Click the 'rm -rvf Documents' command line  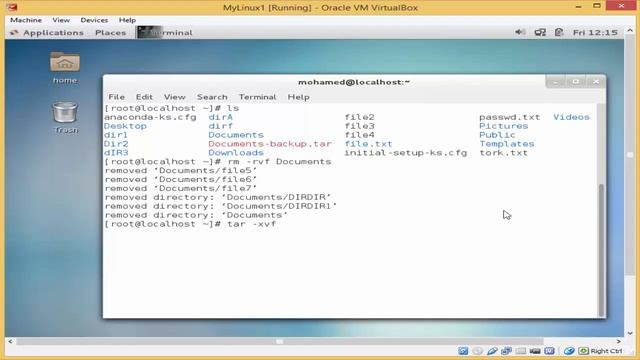point(279,162)
